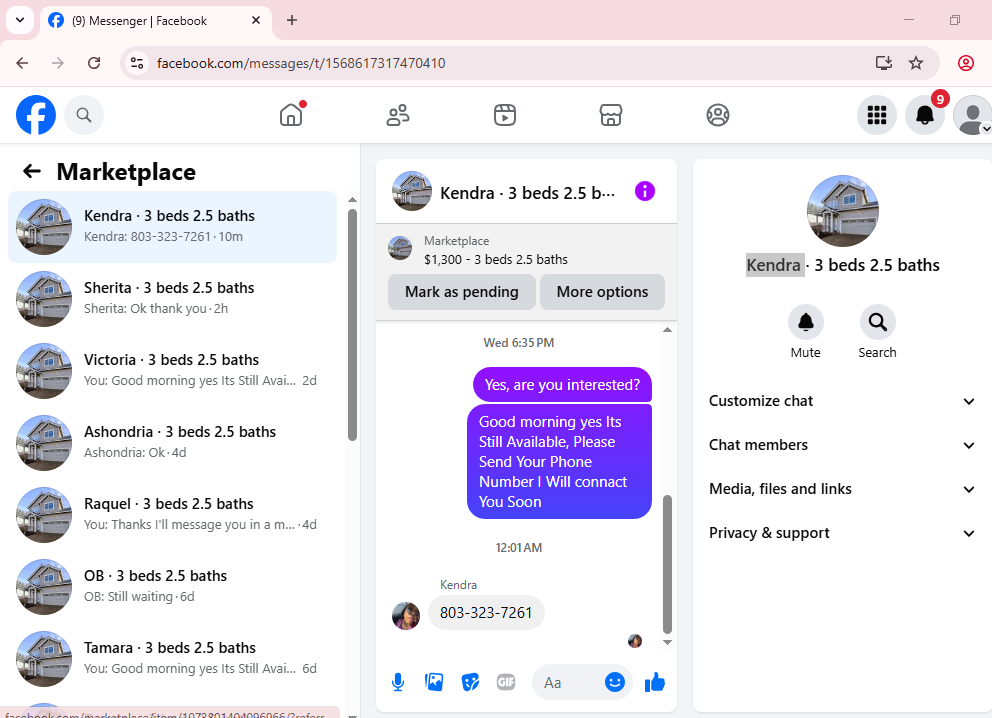Open the Marketplace storefront icon

[611, 115]
